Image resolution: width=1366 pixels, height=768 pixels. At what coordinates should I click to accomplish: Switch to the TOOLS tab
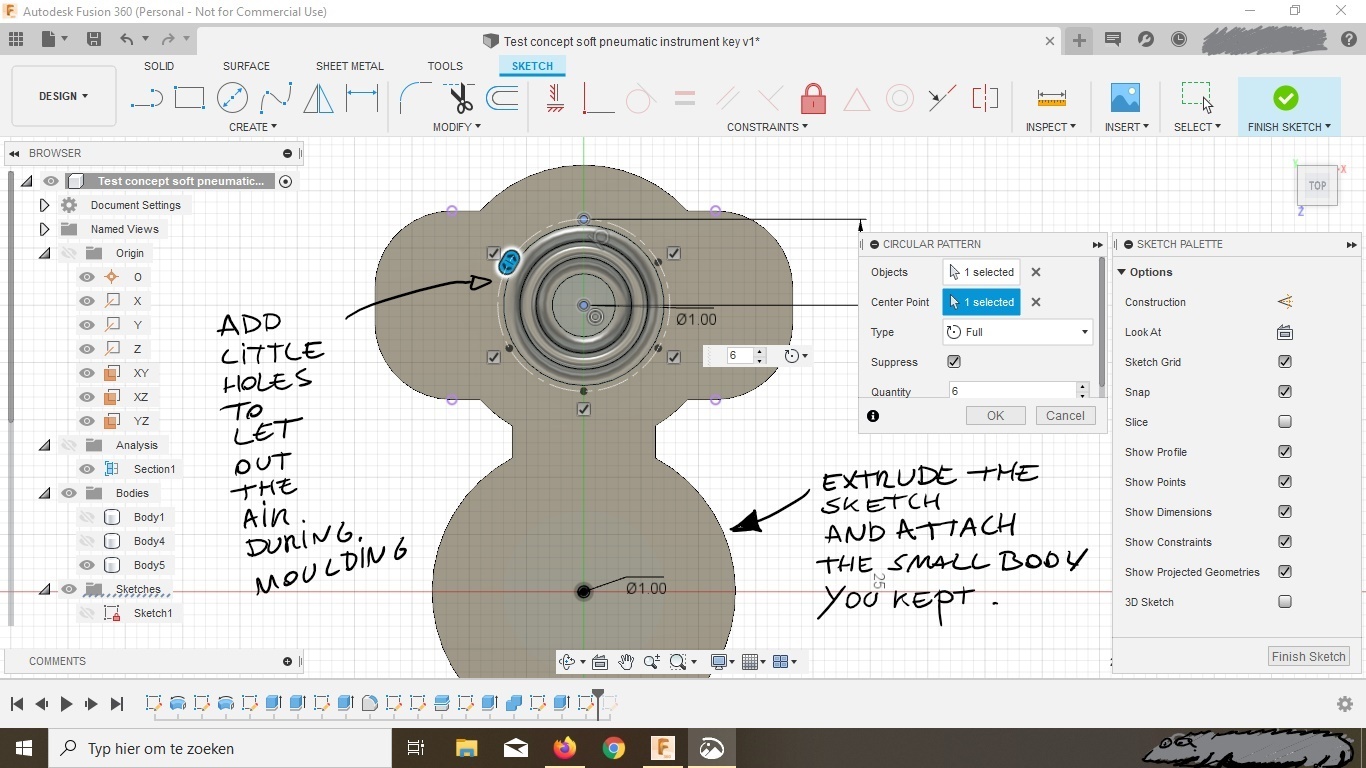[x=445, y=66]
